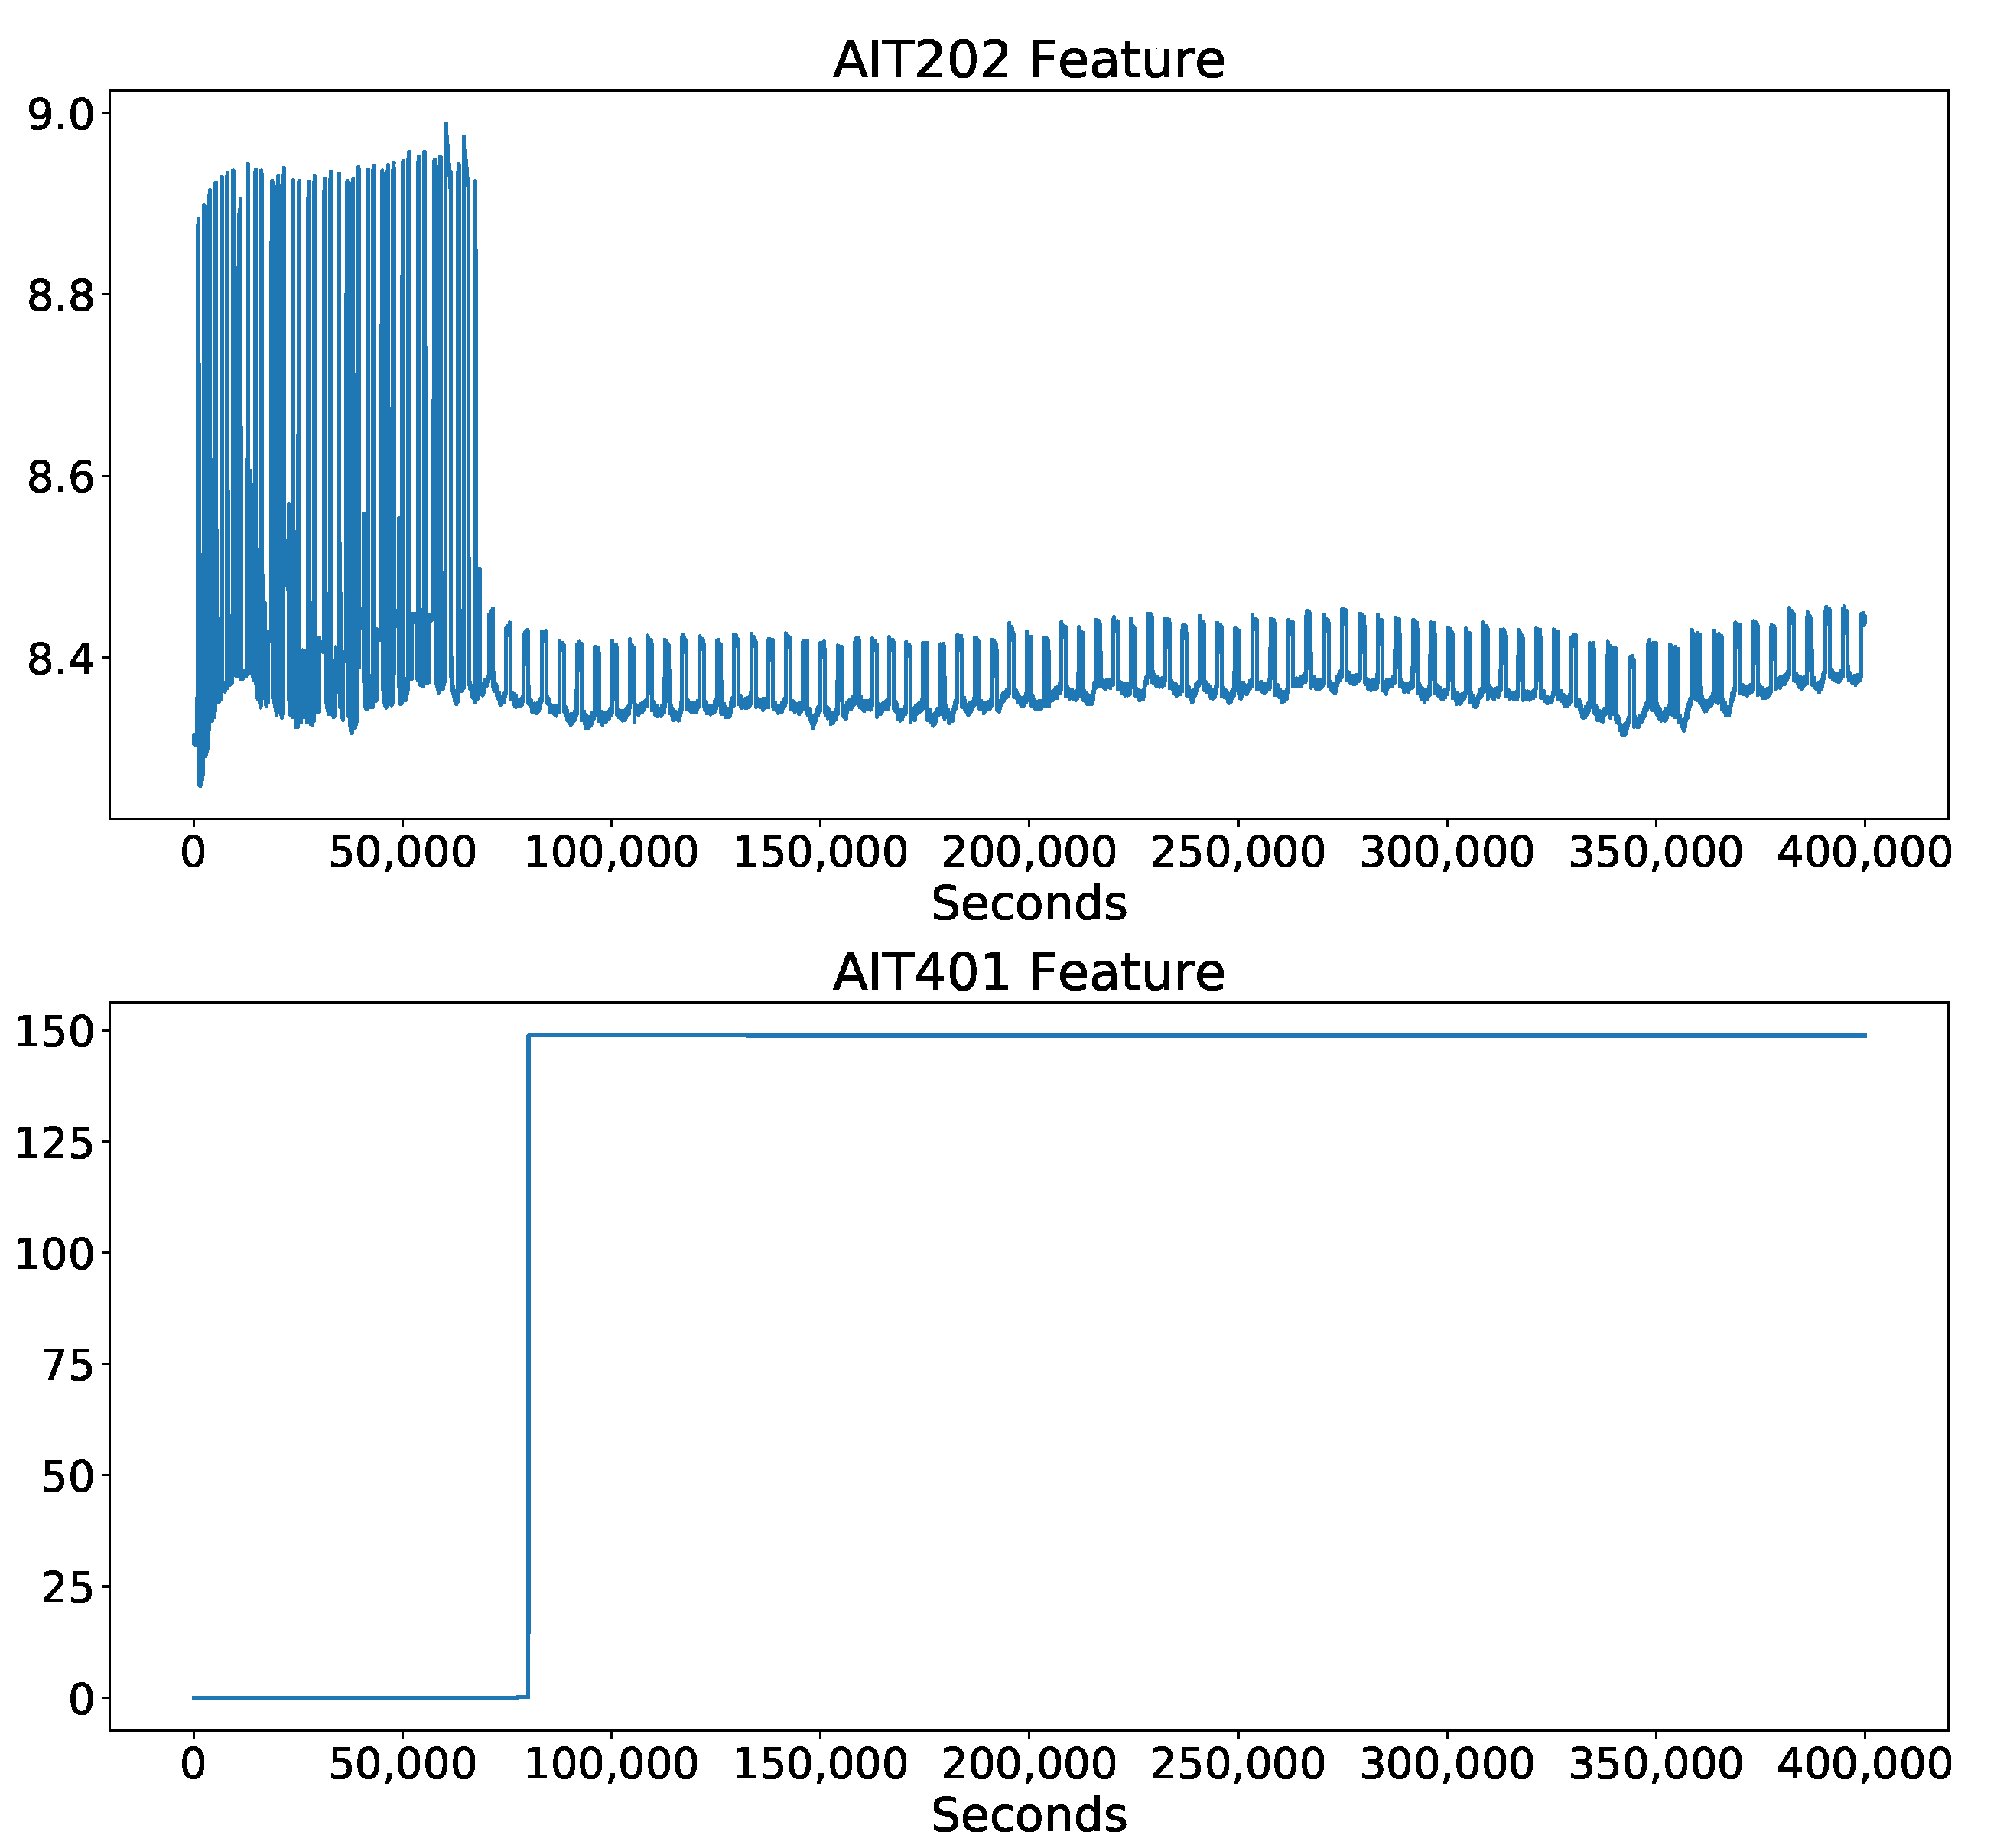Click the 8.6 y-axis tick label
The image size is (1997, 1848).
[60, 479]
